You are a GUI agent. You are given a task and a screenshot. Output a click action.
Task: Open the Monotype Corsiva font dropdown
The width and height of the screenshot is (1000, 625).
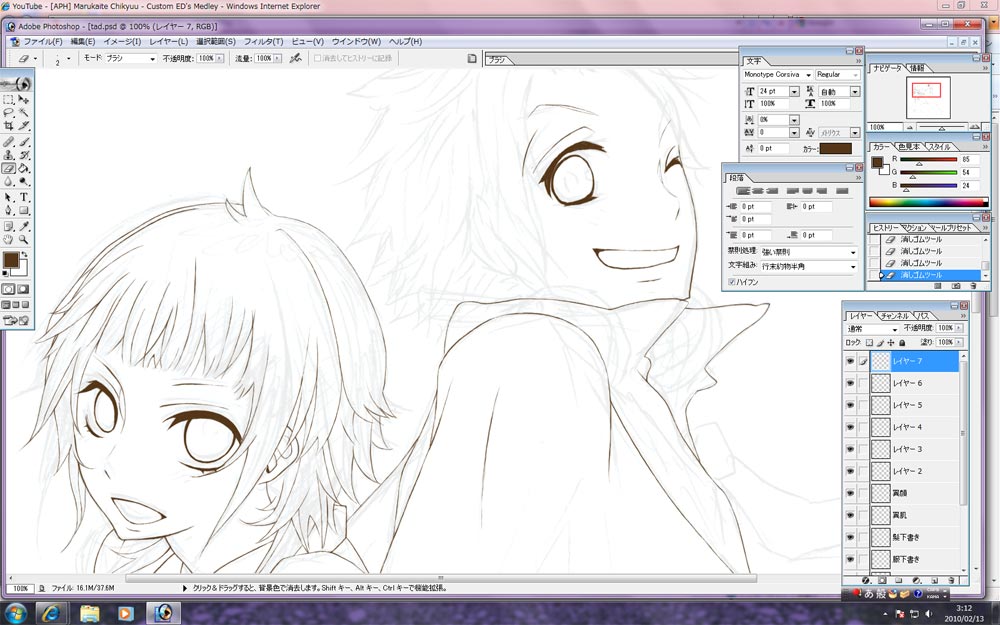(809, 75)
